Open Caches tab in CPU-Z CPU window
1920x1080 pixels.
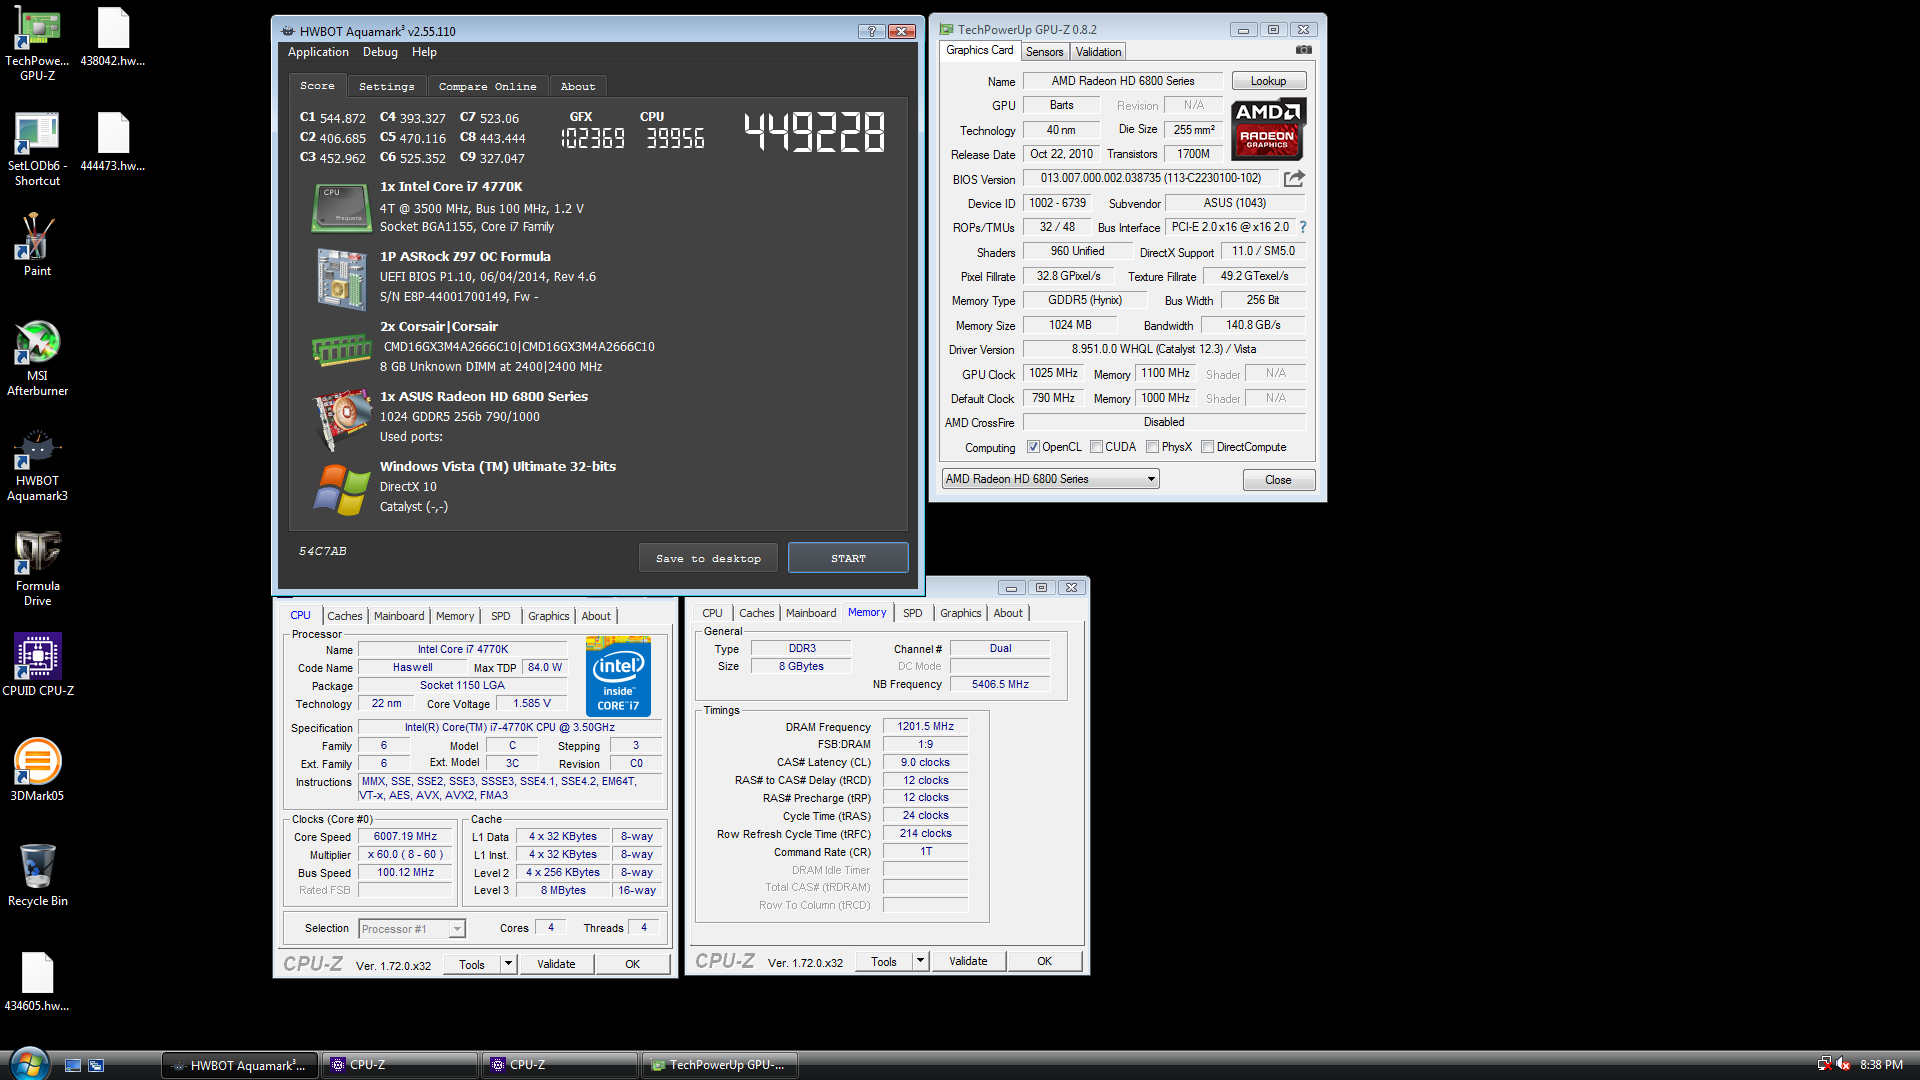point(344,616)
